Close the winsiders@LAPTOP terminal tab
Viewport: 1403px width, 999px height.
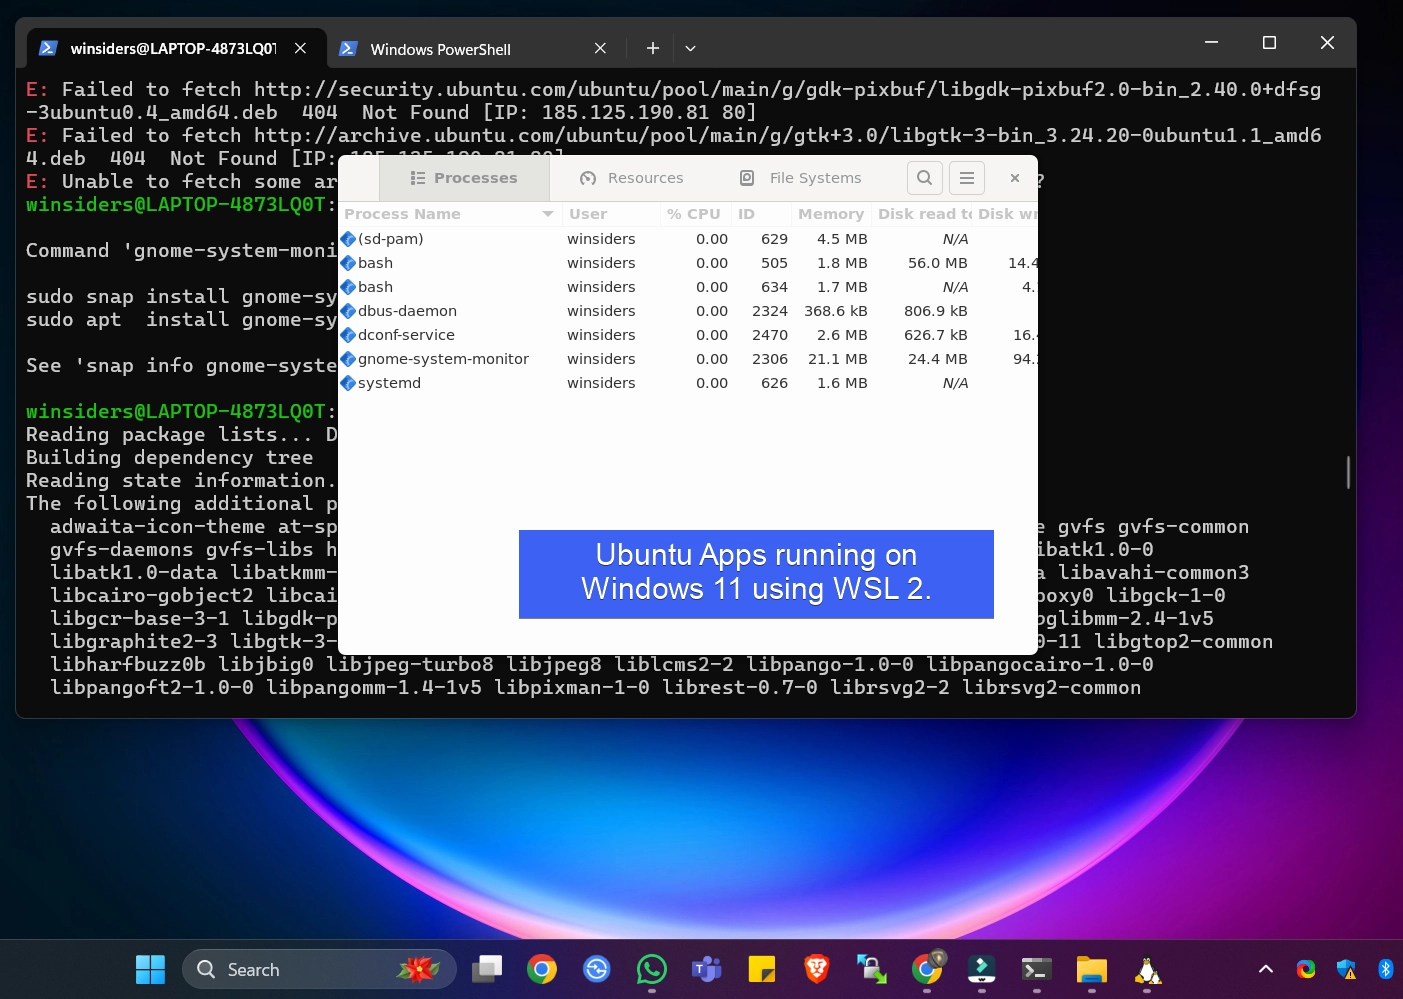[300, 48]
